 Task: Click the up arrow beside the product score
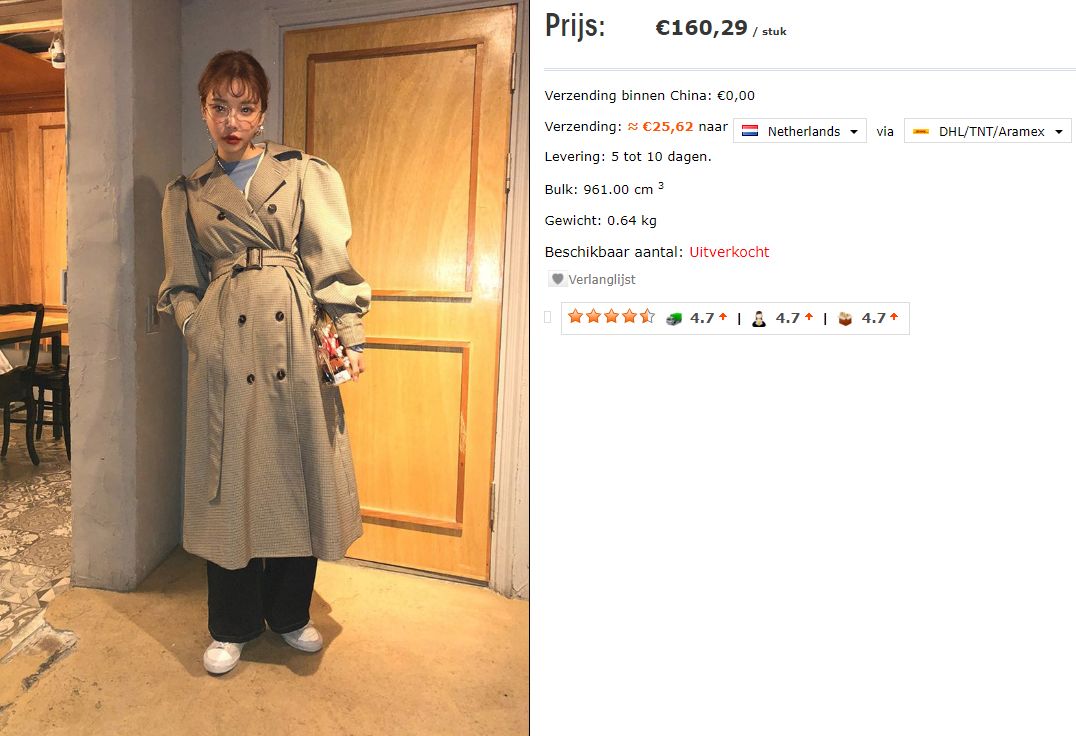tap(893, 316)
